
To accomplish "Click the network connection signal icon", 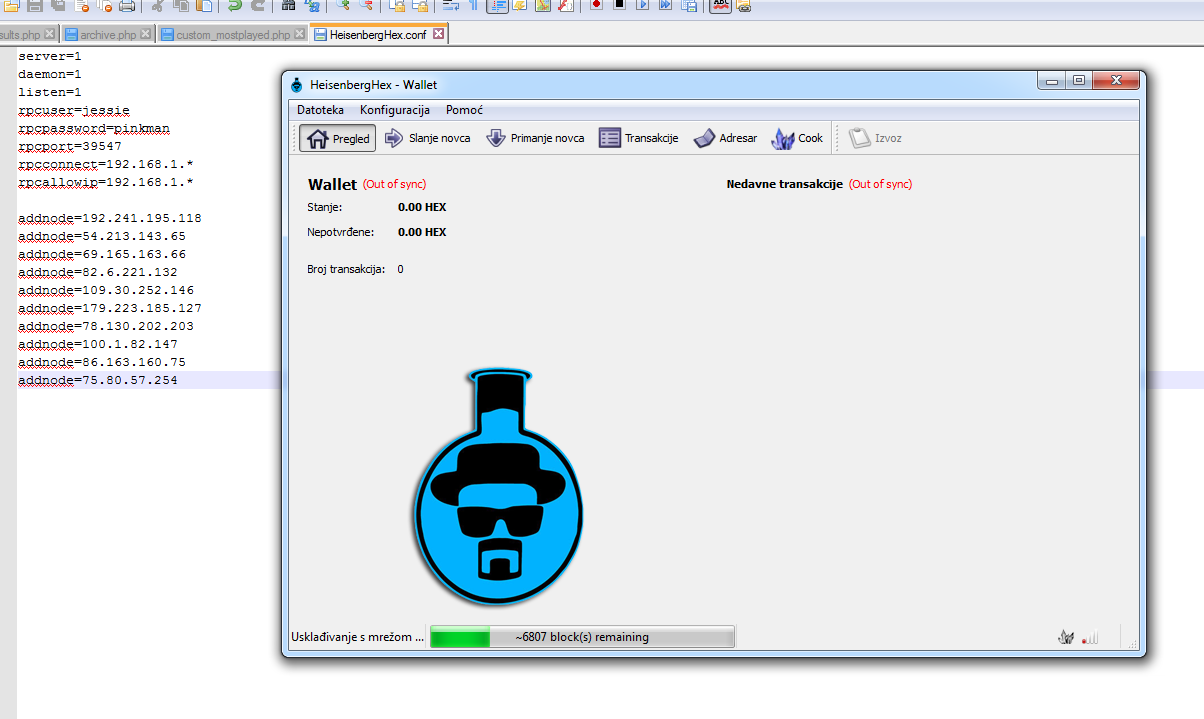I will click(x=1090, y=637).
